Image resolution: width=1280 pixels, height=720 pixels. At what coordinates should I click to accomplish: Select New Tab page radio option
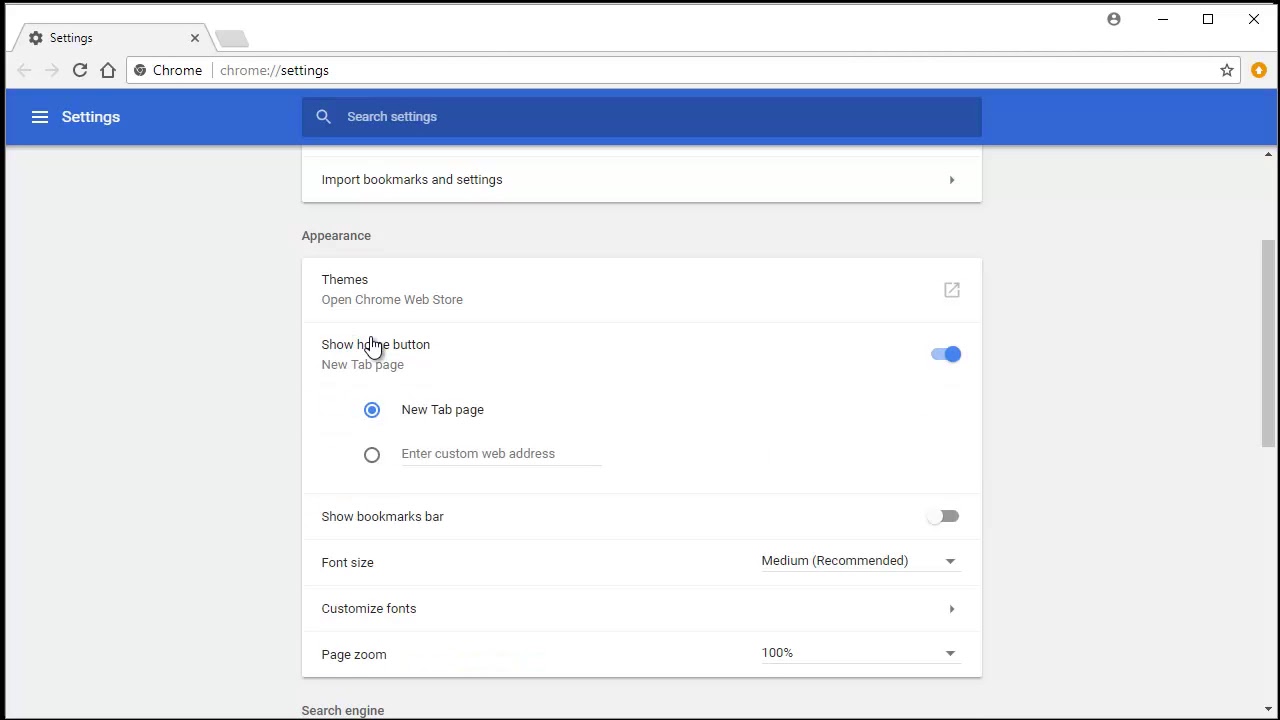coord(372,410)
